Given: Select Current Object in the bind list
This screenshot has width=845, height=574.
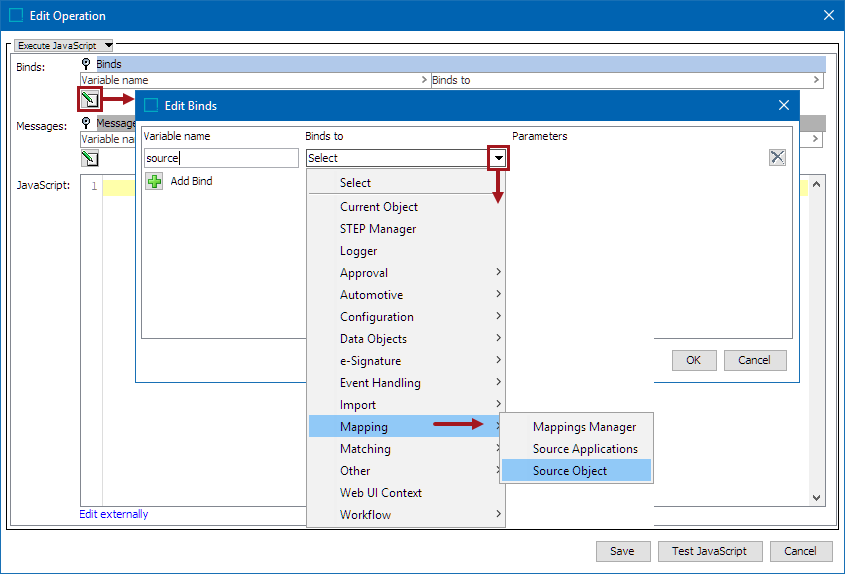Looking at the screenshot, I should pos(379,207).
